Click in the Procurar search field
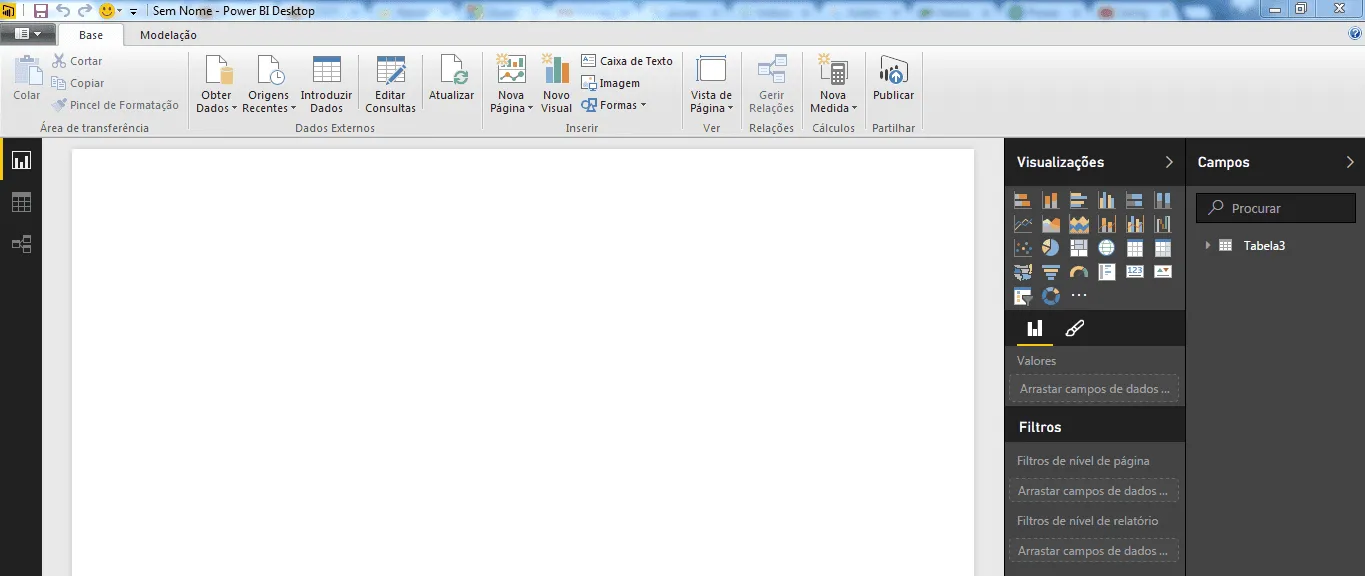This screenshot has width=1365, height=576. [x=1276, y=208]
